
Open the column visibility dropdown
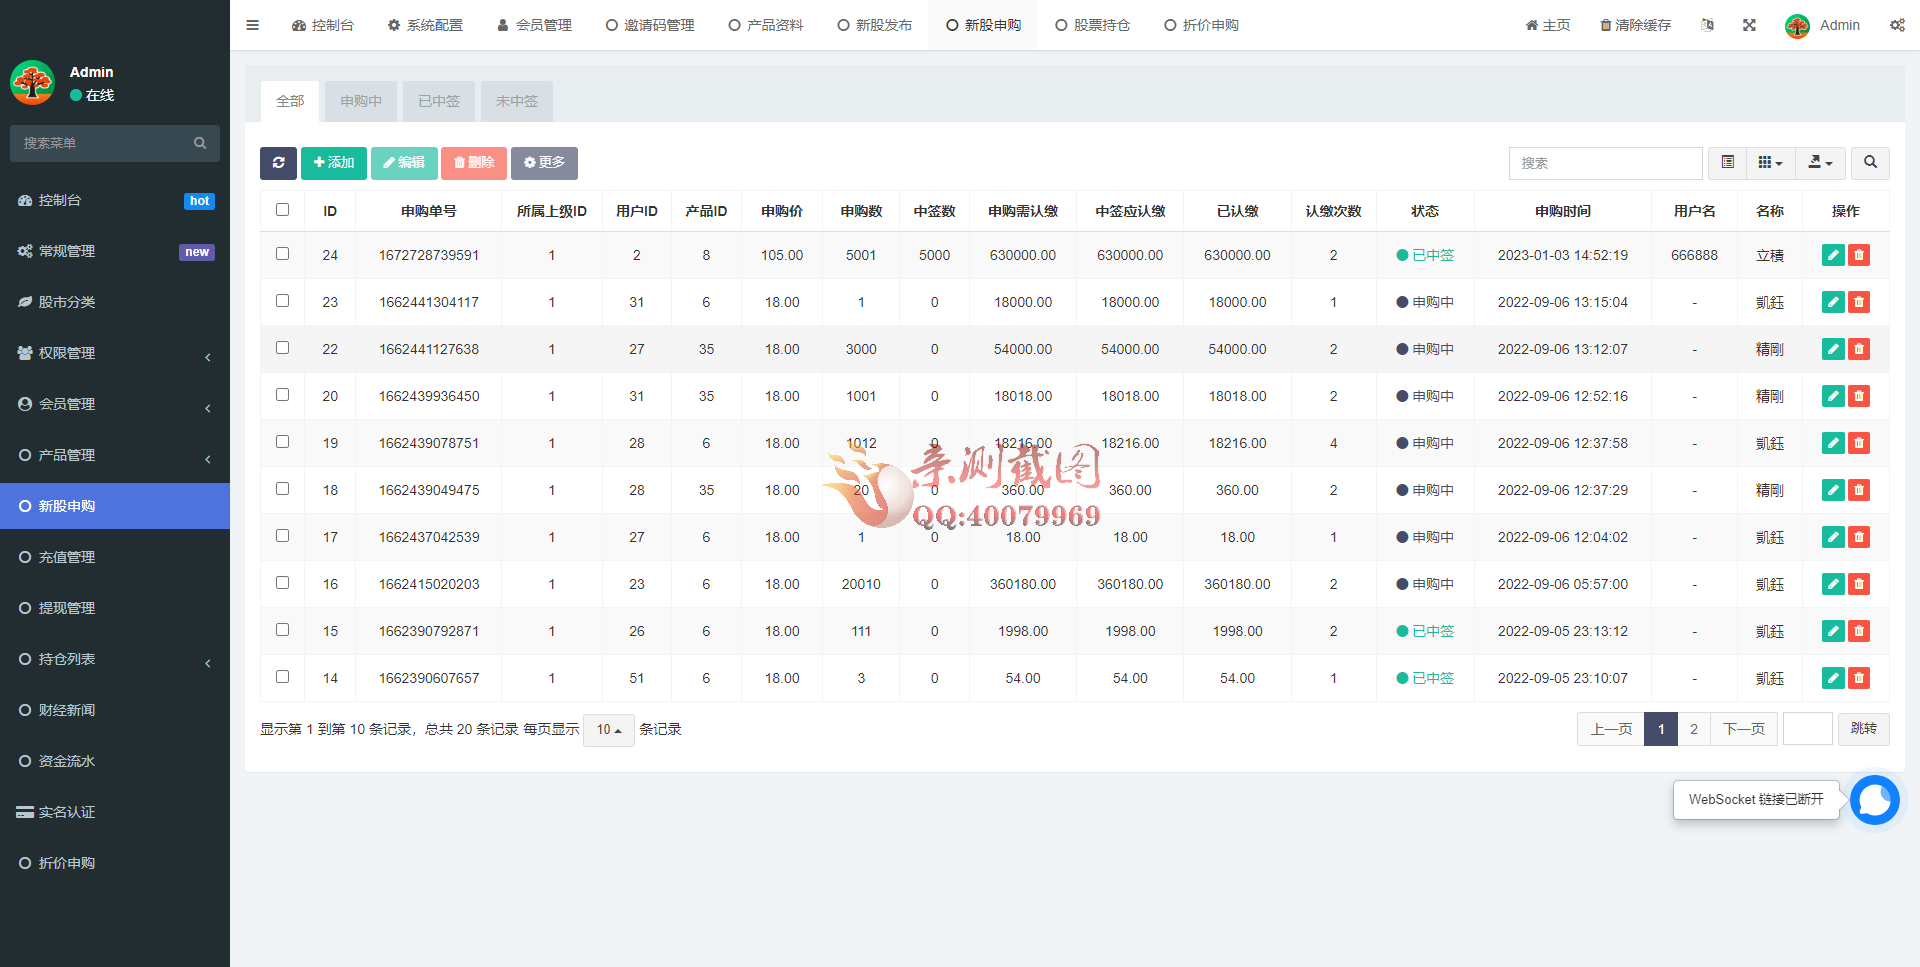tap(1770, 162)
